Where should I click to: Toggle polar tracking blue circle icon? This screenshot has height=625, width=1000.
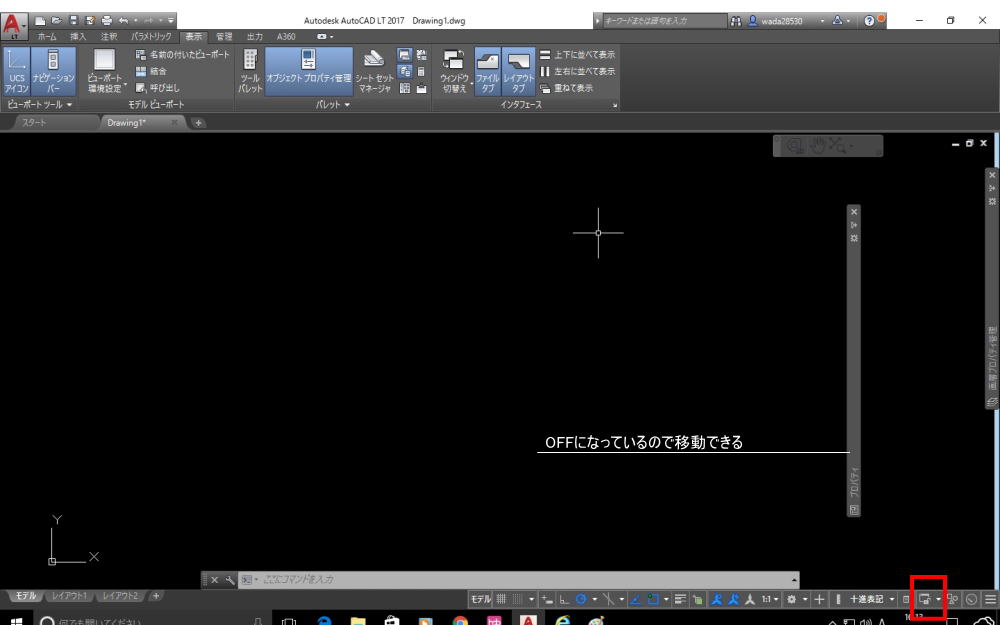pyautogui.click(x=581, y=599)
